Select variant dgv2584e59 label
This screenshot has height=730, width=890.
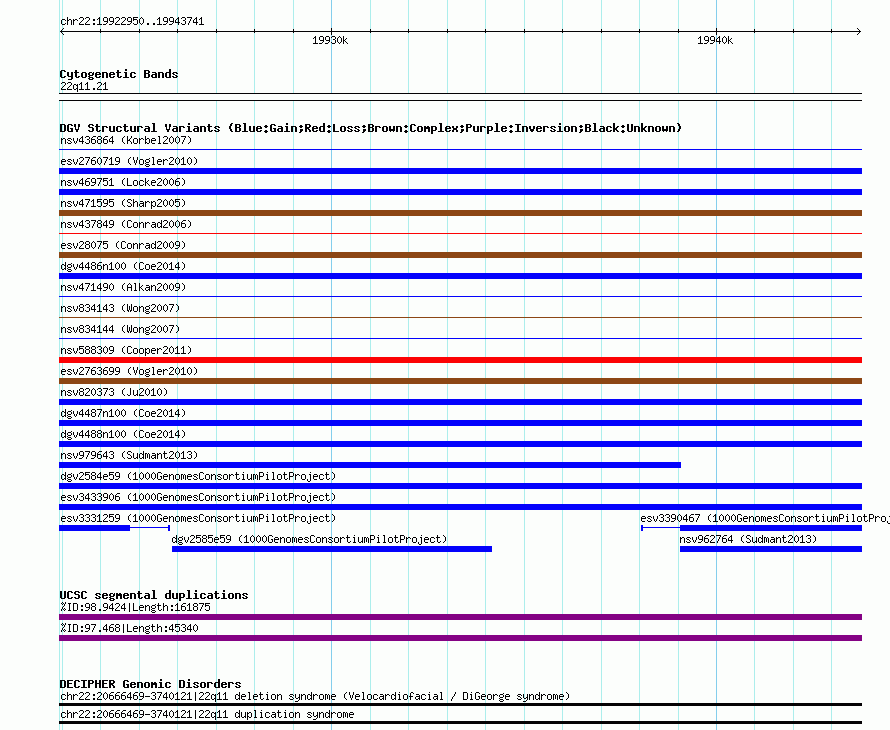(x=198, y=476)
